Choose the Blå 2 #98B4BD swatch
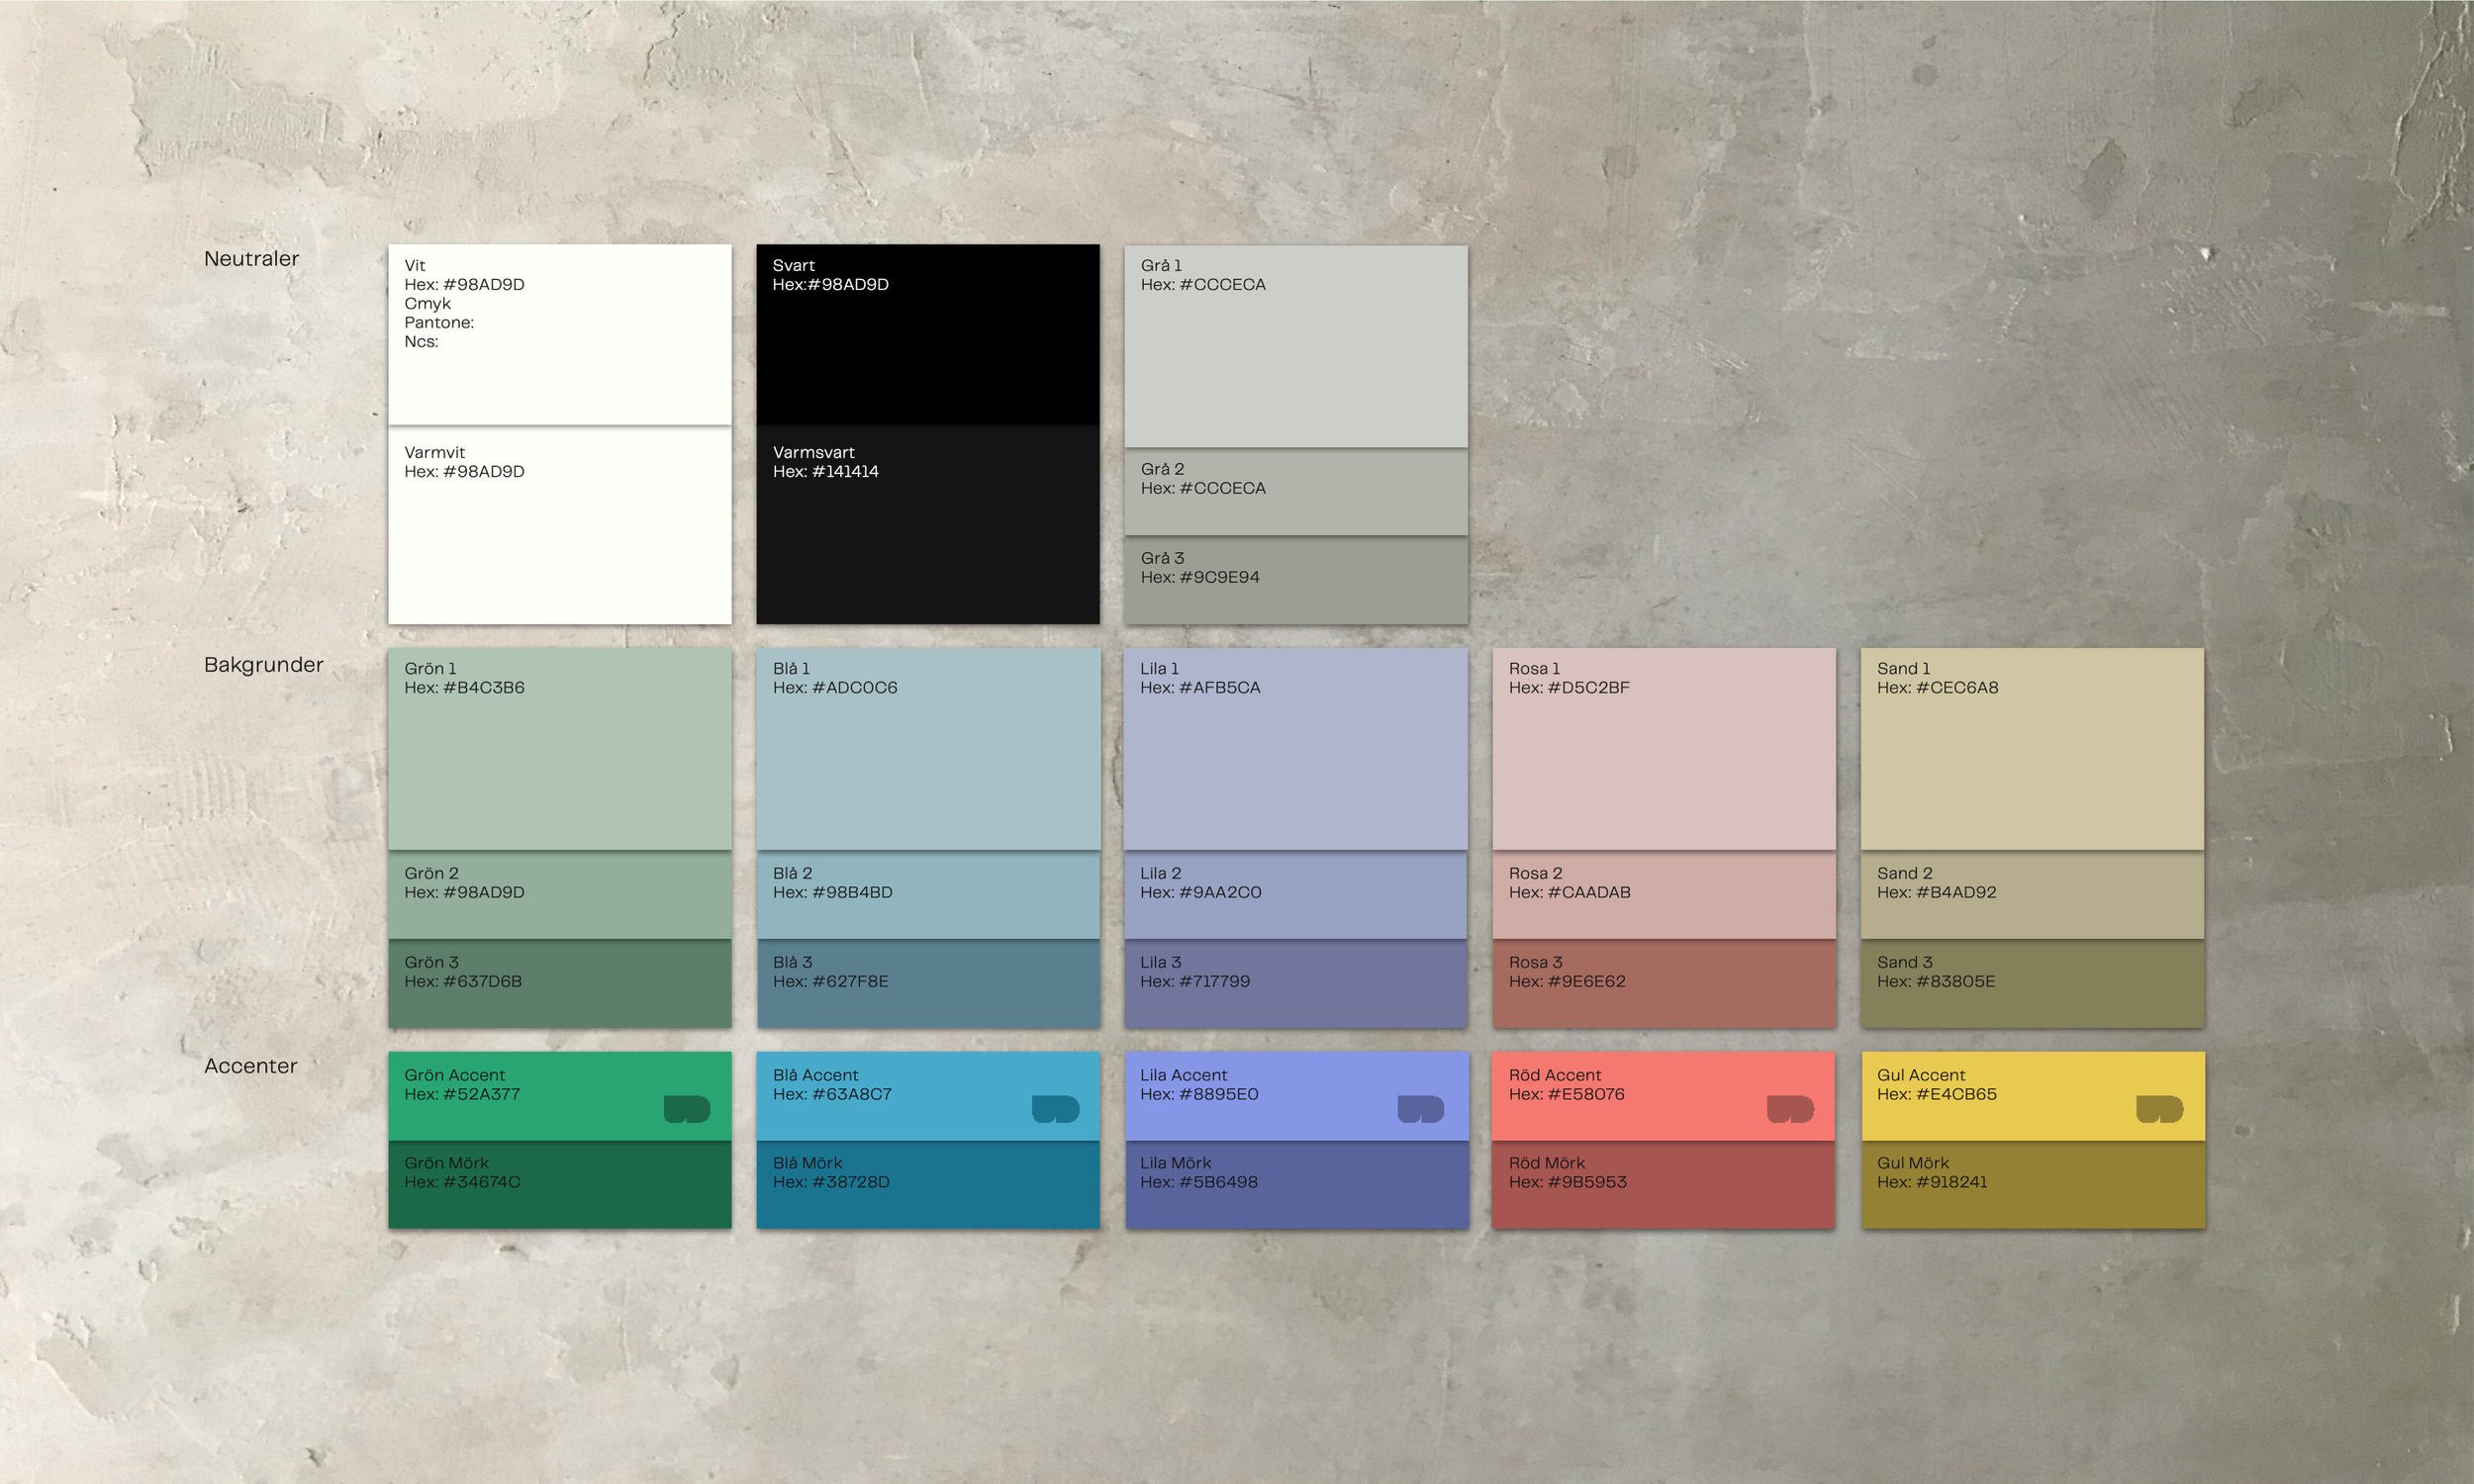 tap(928, 895)
